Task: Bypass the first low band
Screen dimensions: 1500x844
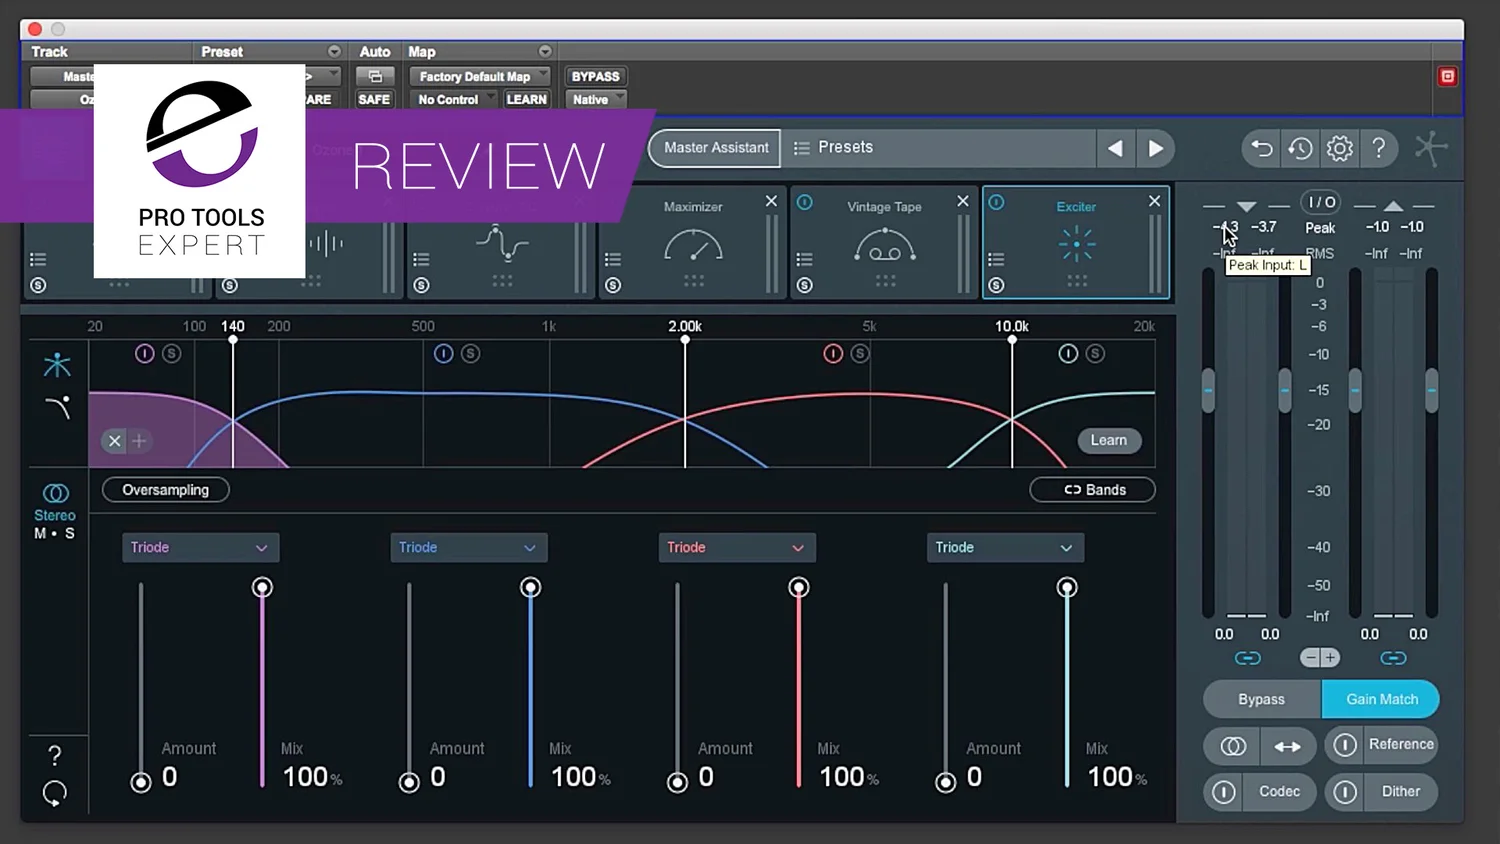Action: point(145,353)
